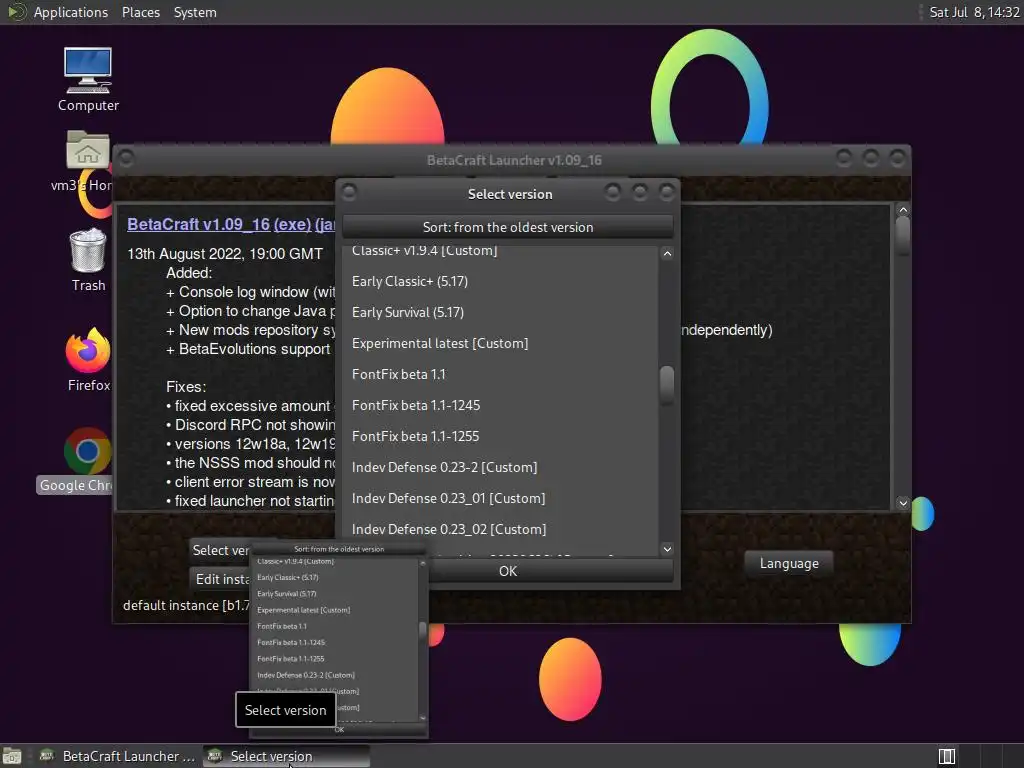Open the Home folder desktop icon
This screenshot has height=768, width=1024.
88,161
